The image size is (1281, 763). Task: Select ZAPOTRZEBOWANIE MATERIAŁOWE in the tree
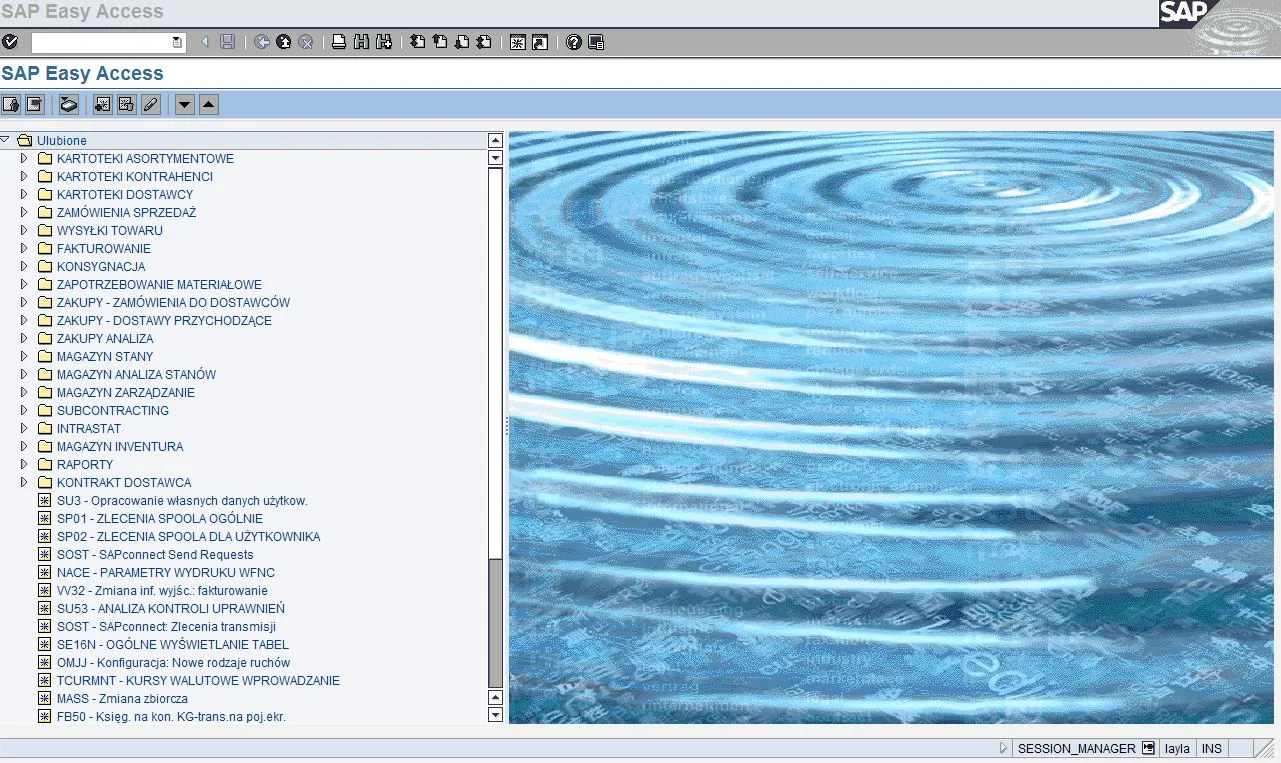(159, 284)
